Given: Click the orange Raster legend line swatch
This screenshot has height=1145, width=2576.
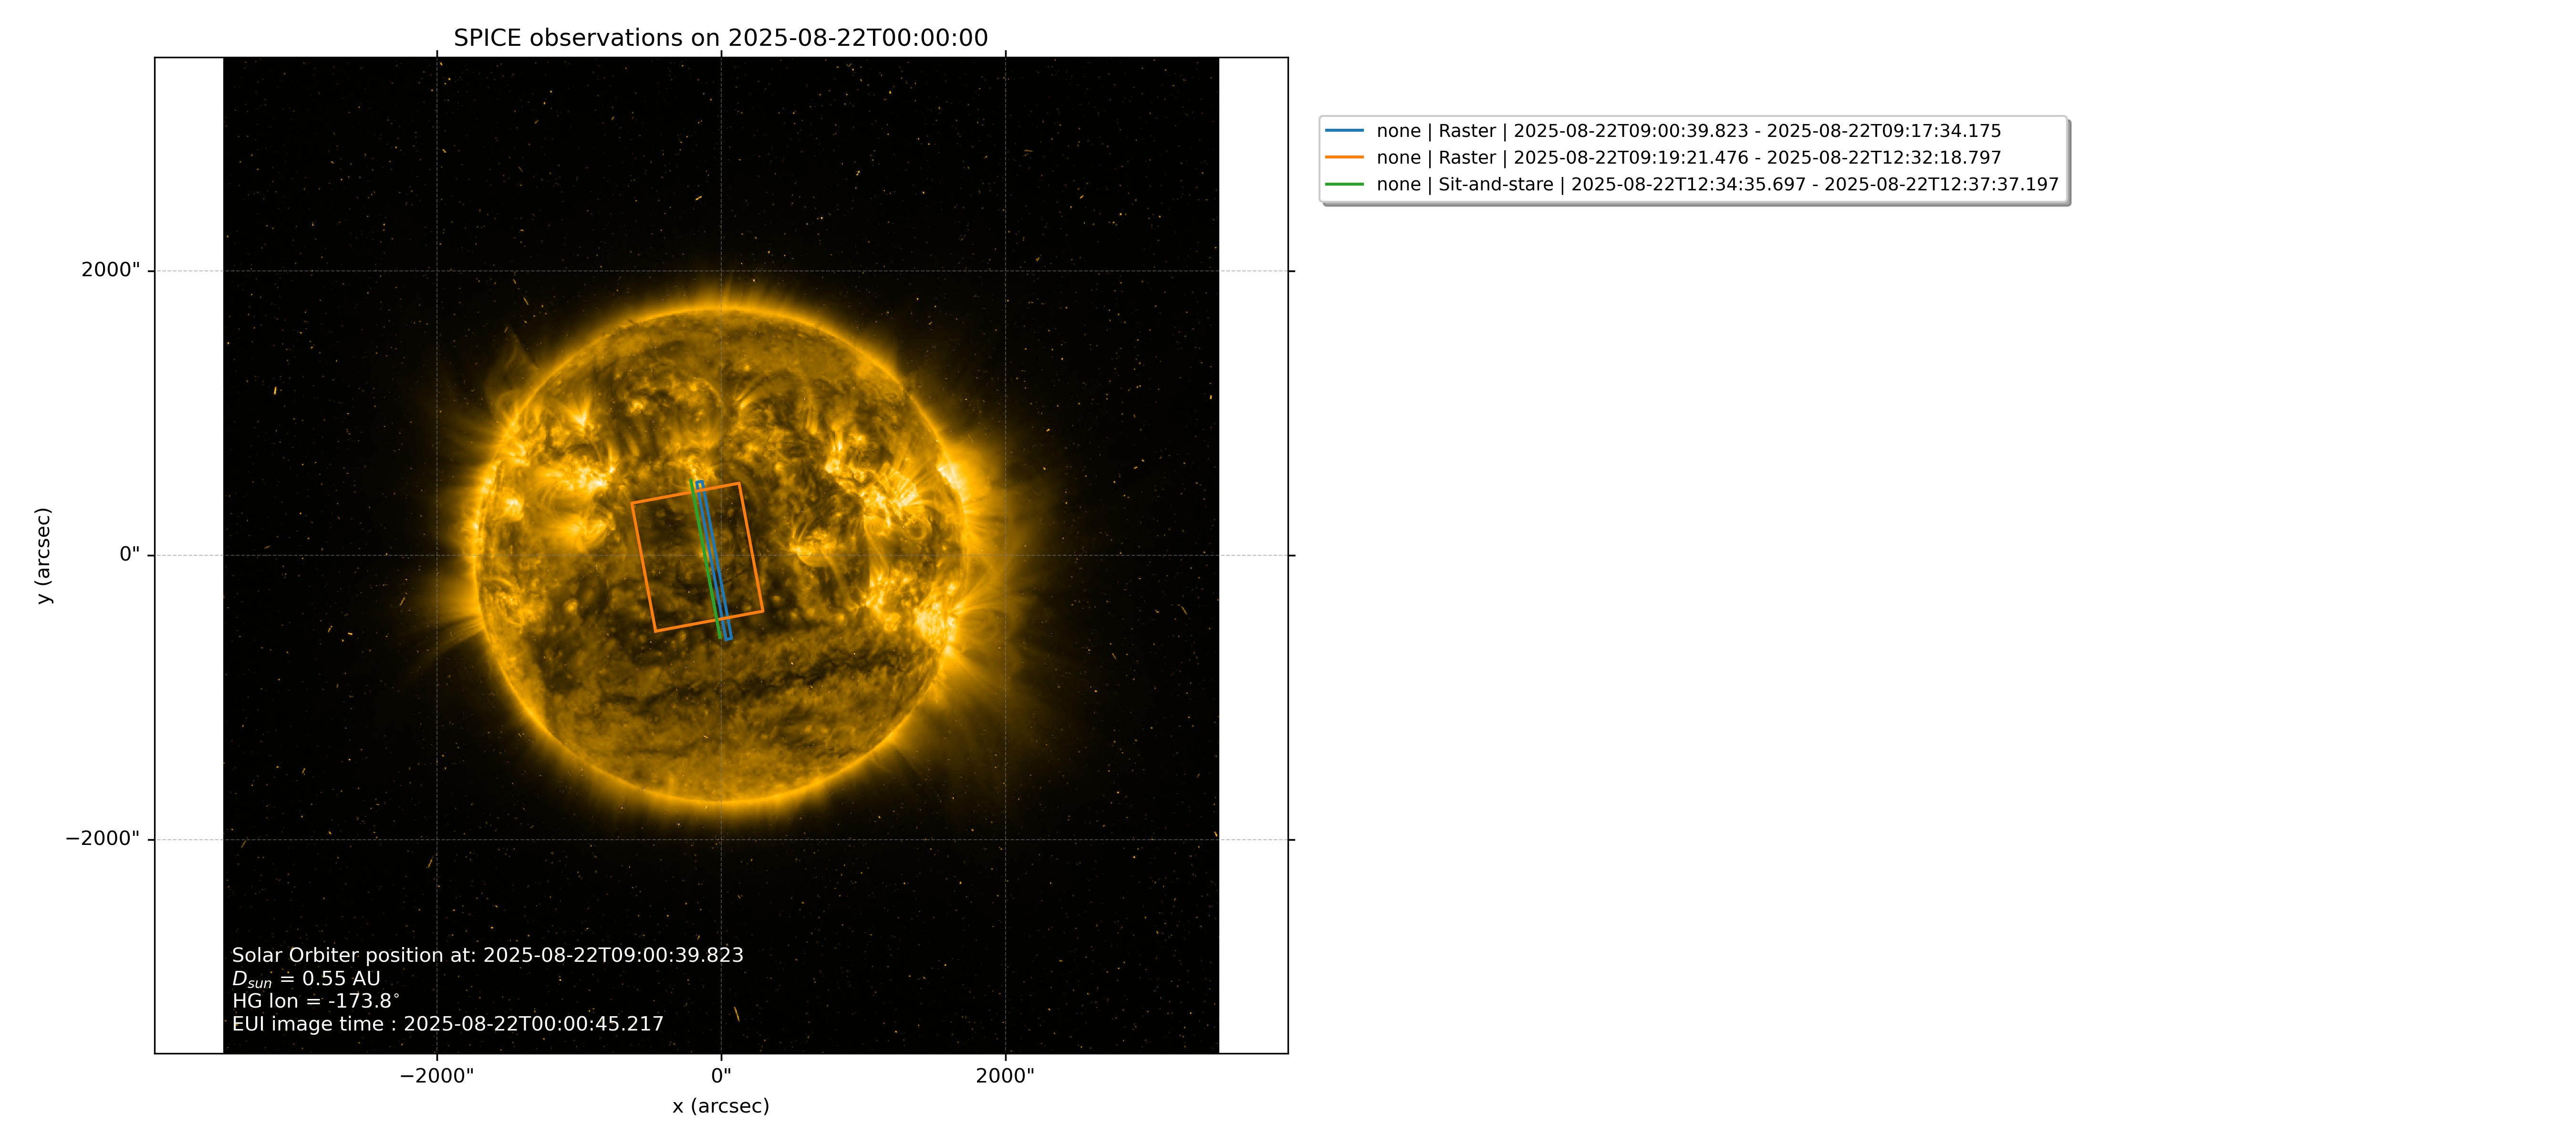Looking at the screenshot, I should coord(1344,158).
